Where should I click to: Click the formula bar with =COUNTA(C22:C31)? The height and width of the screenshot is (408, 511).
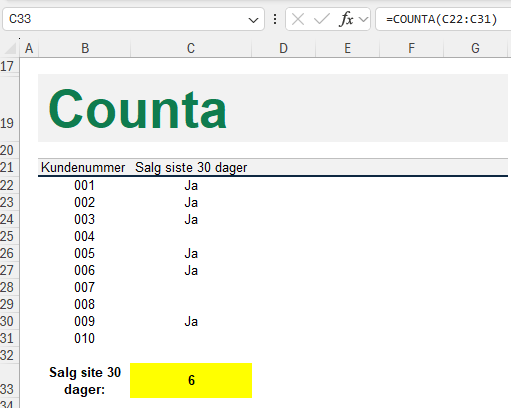pyautogui.click(x=443, y=19)
